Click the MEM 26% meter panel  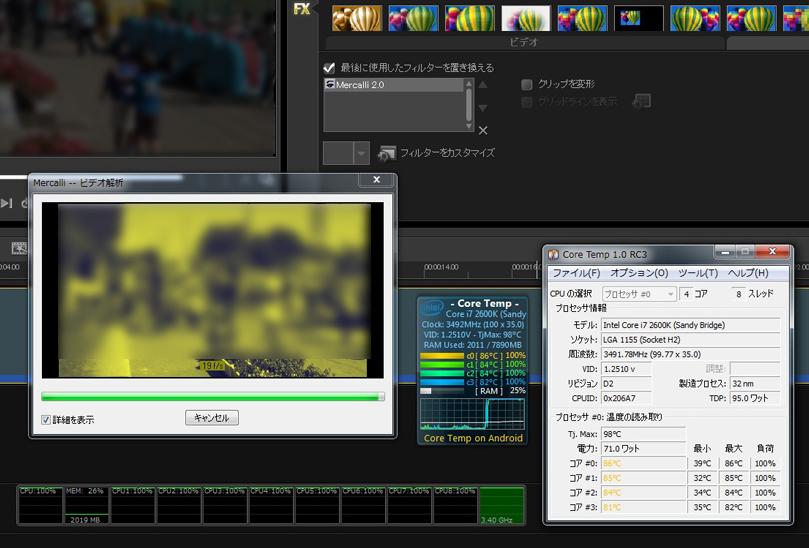(x=86, y=505)
